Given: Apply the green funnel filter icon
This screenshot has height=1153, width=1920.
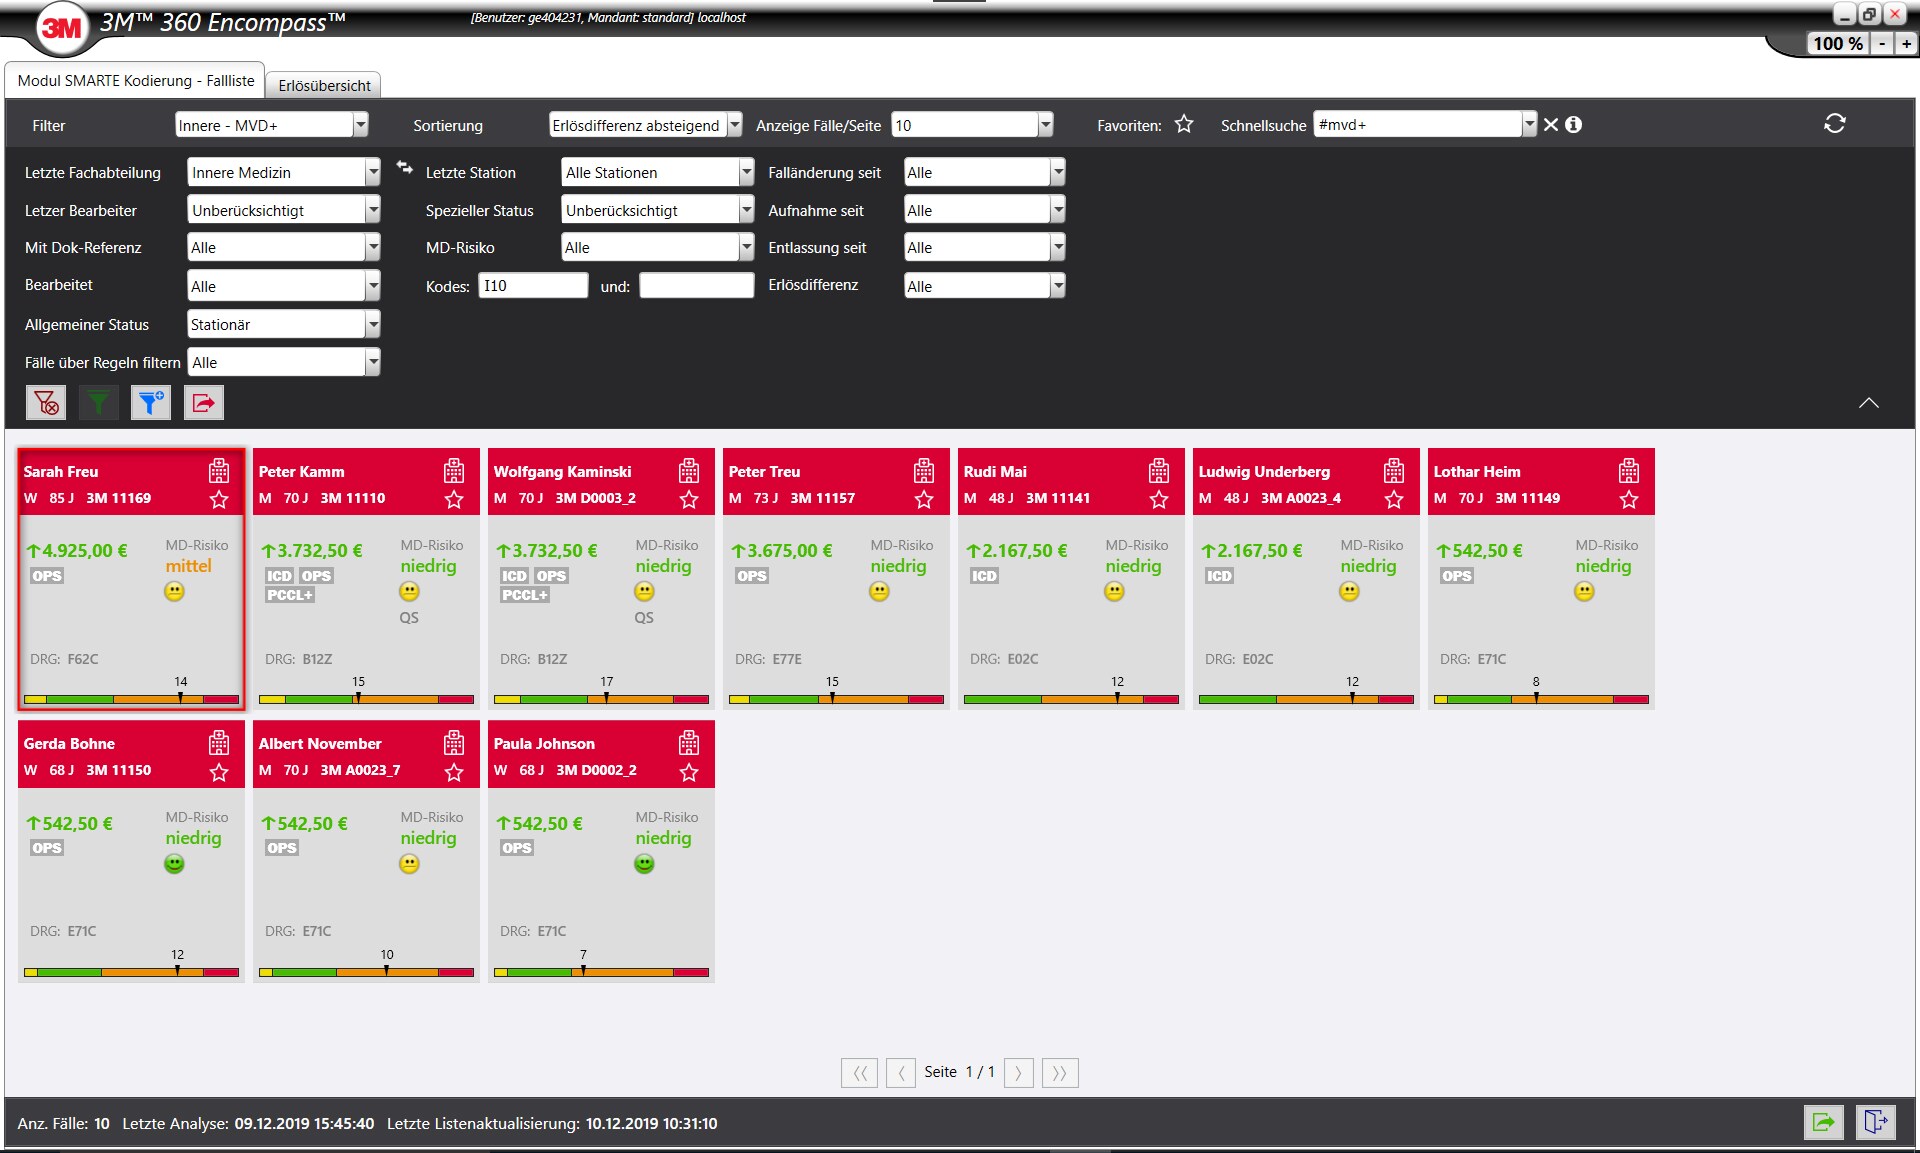Looking at the screenshot, I should coord(98,403).
